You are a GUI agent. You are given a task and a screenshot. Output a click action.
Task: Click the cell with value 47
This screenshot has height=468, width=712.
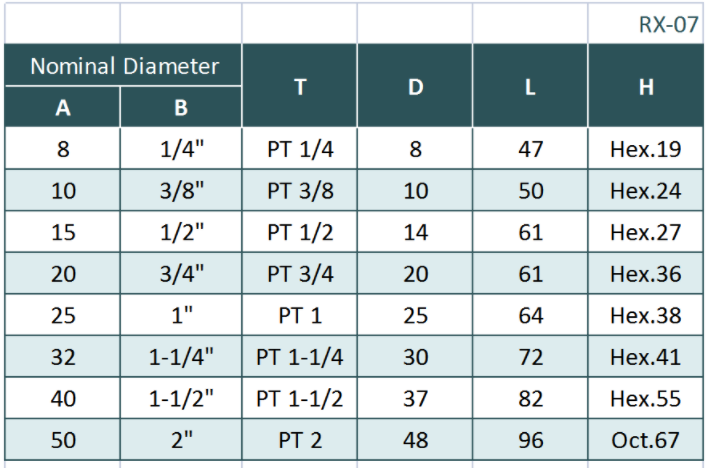tap(530, 150)
